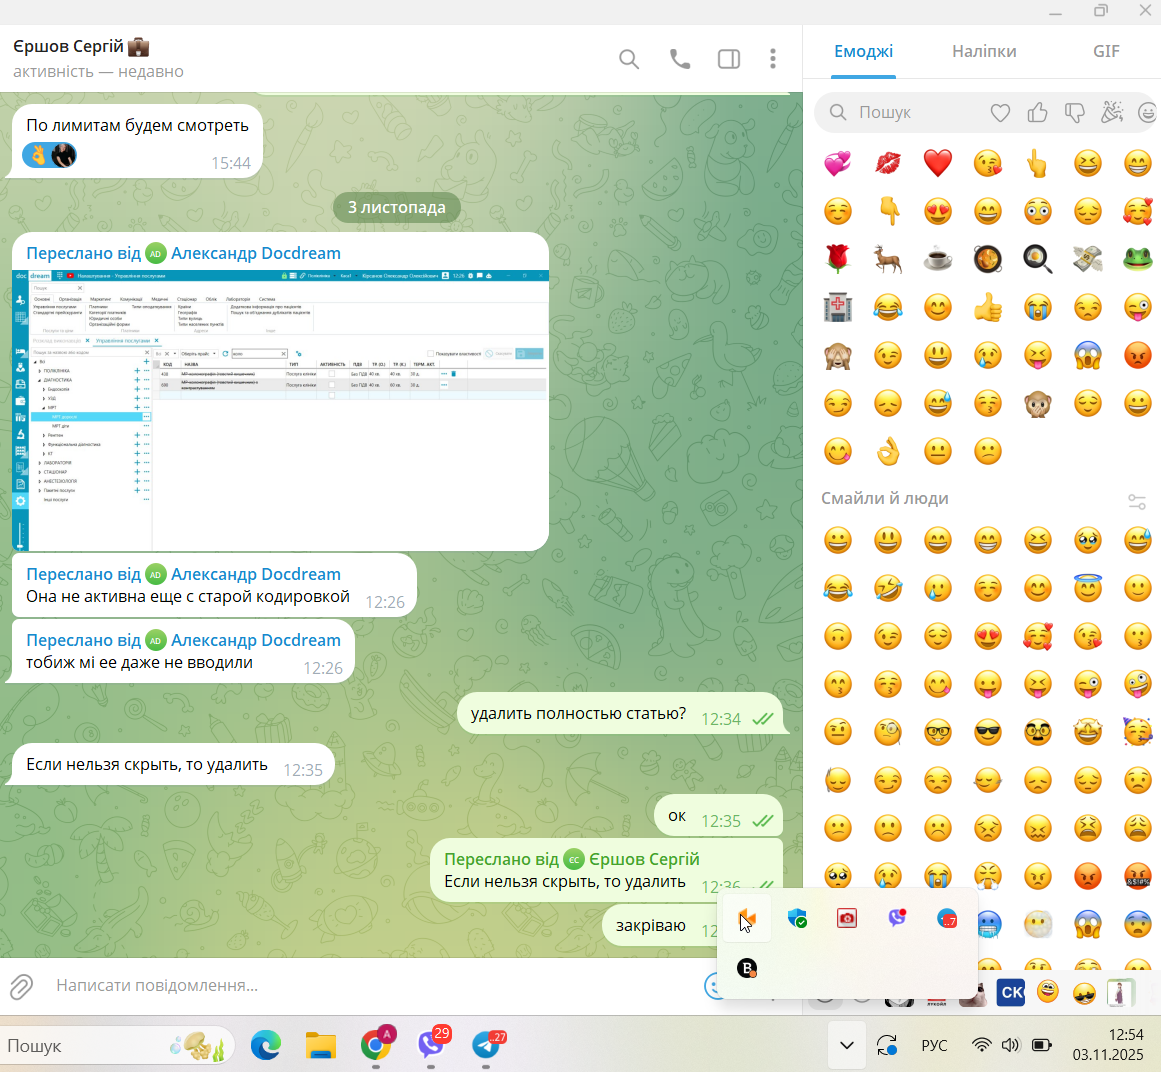Filter emoji by party popper category
Viewport: 1161px width, 1072px height.
pos(1111,113)
